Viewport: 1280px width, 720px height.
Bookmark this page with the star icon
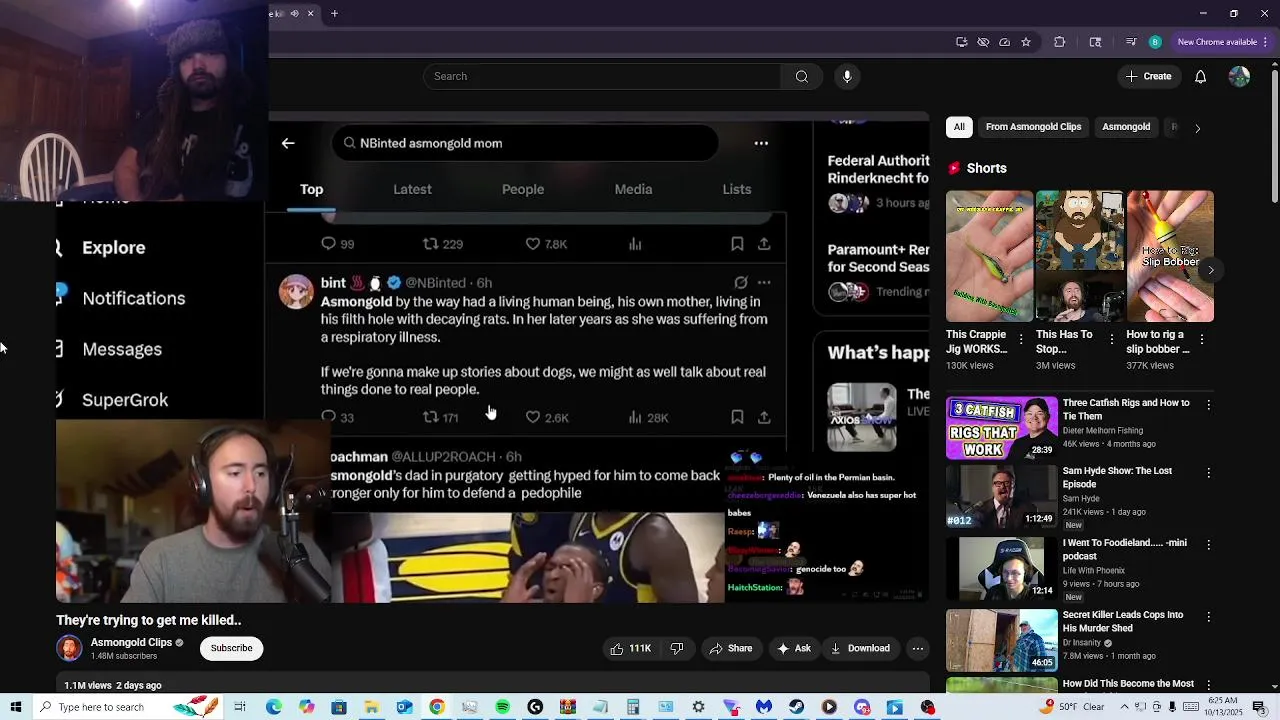click(x=1026, y=42)
